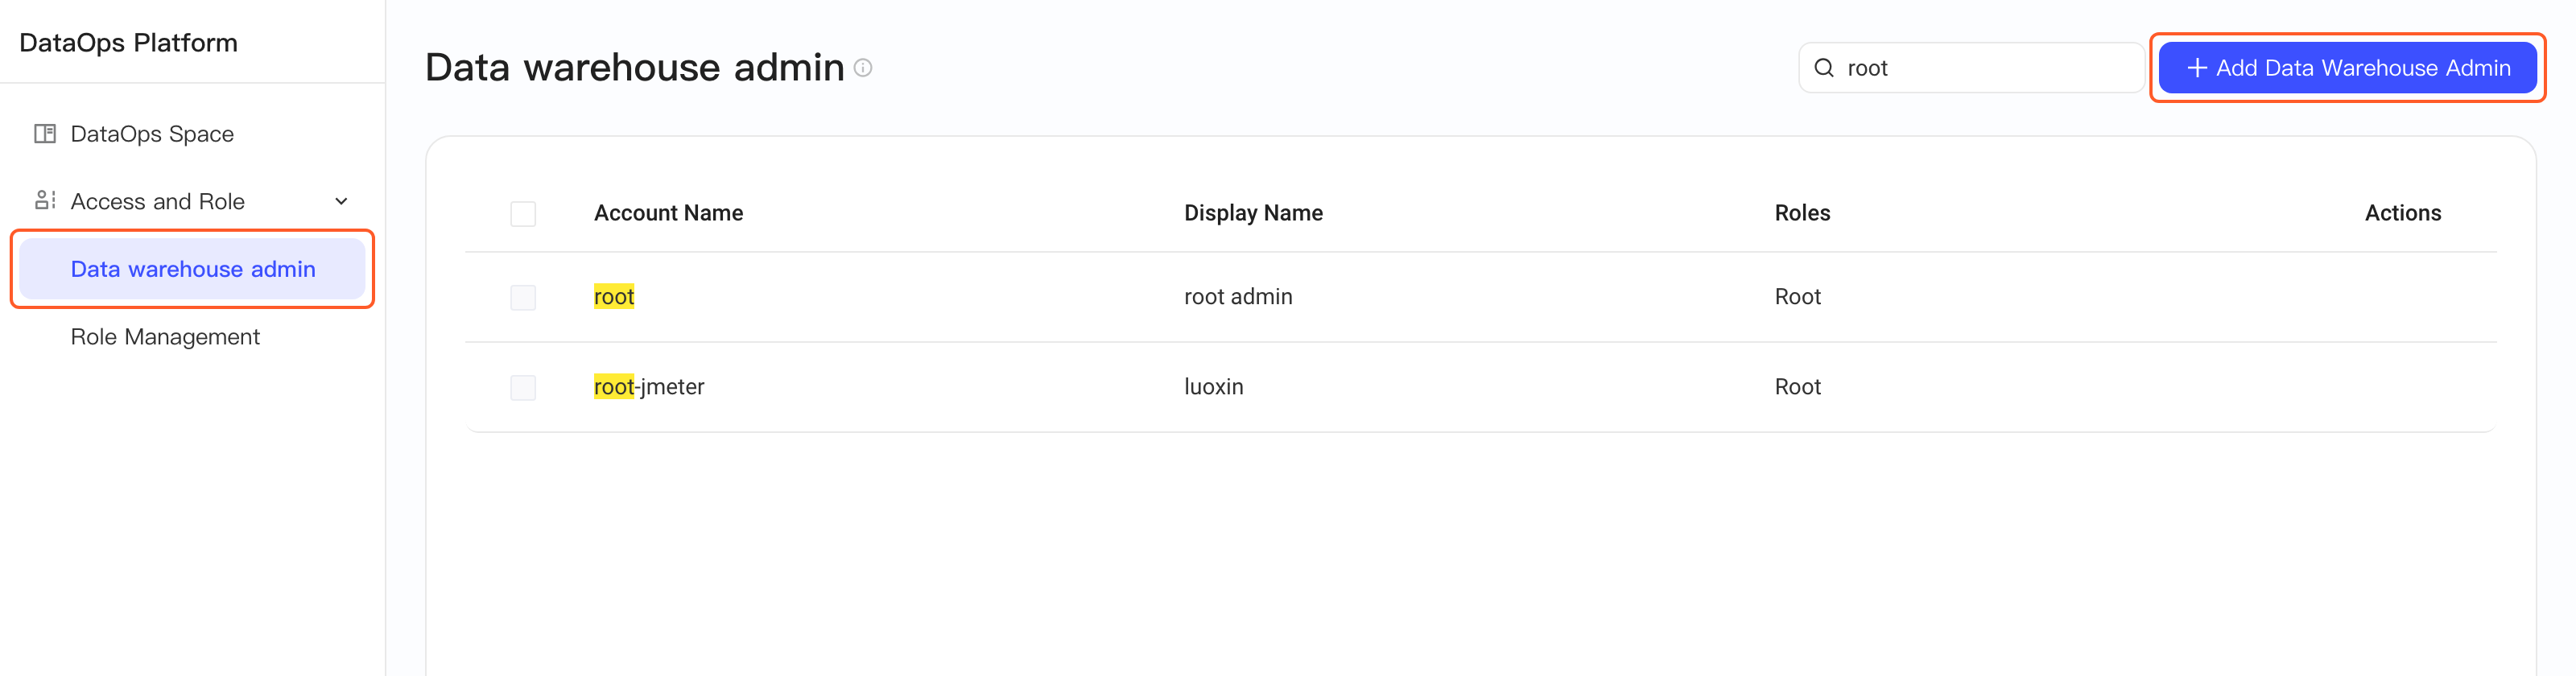The width and height of the screenshot is (2576, 676).
Task: Select DataOps Space in the sidebar
Action: pos(152,134)
